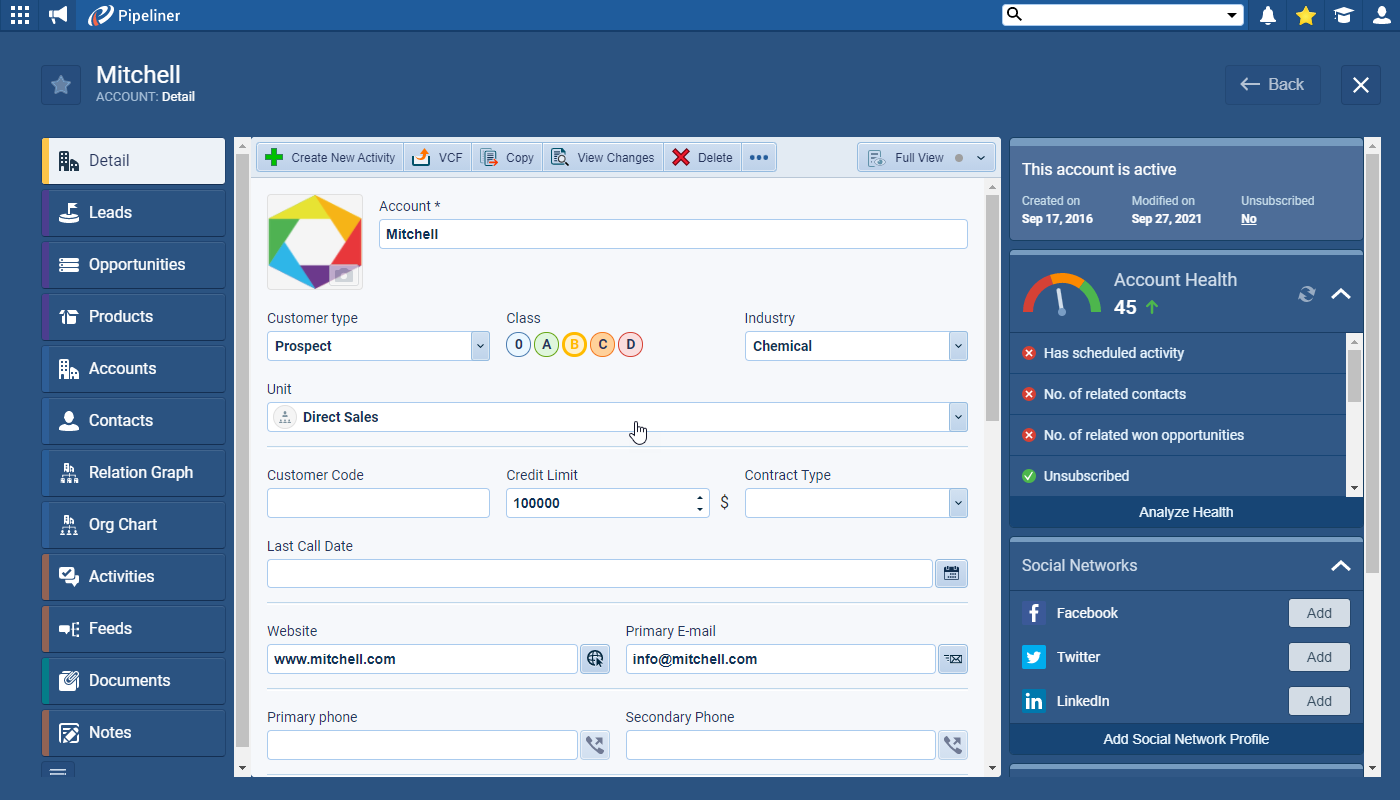1400x800 pixels.
Task: Click the calendar icon beside Last Call Date
Action: coord(951,574)
